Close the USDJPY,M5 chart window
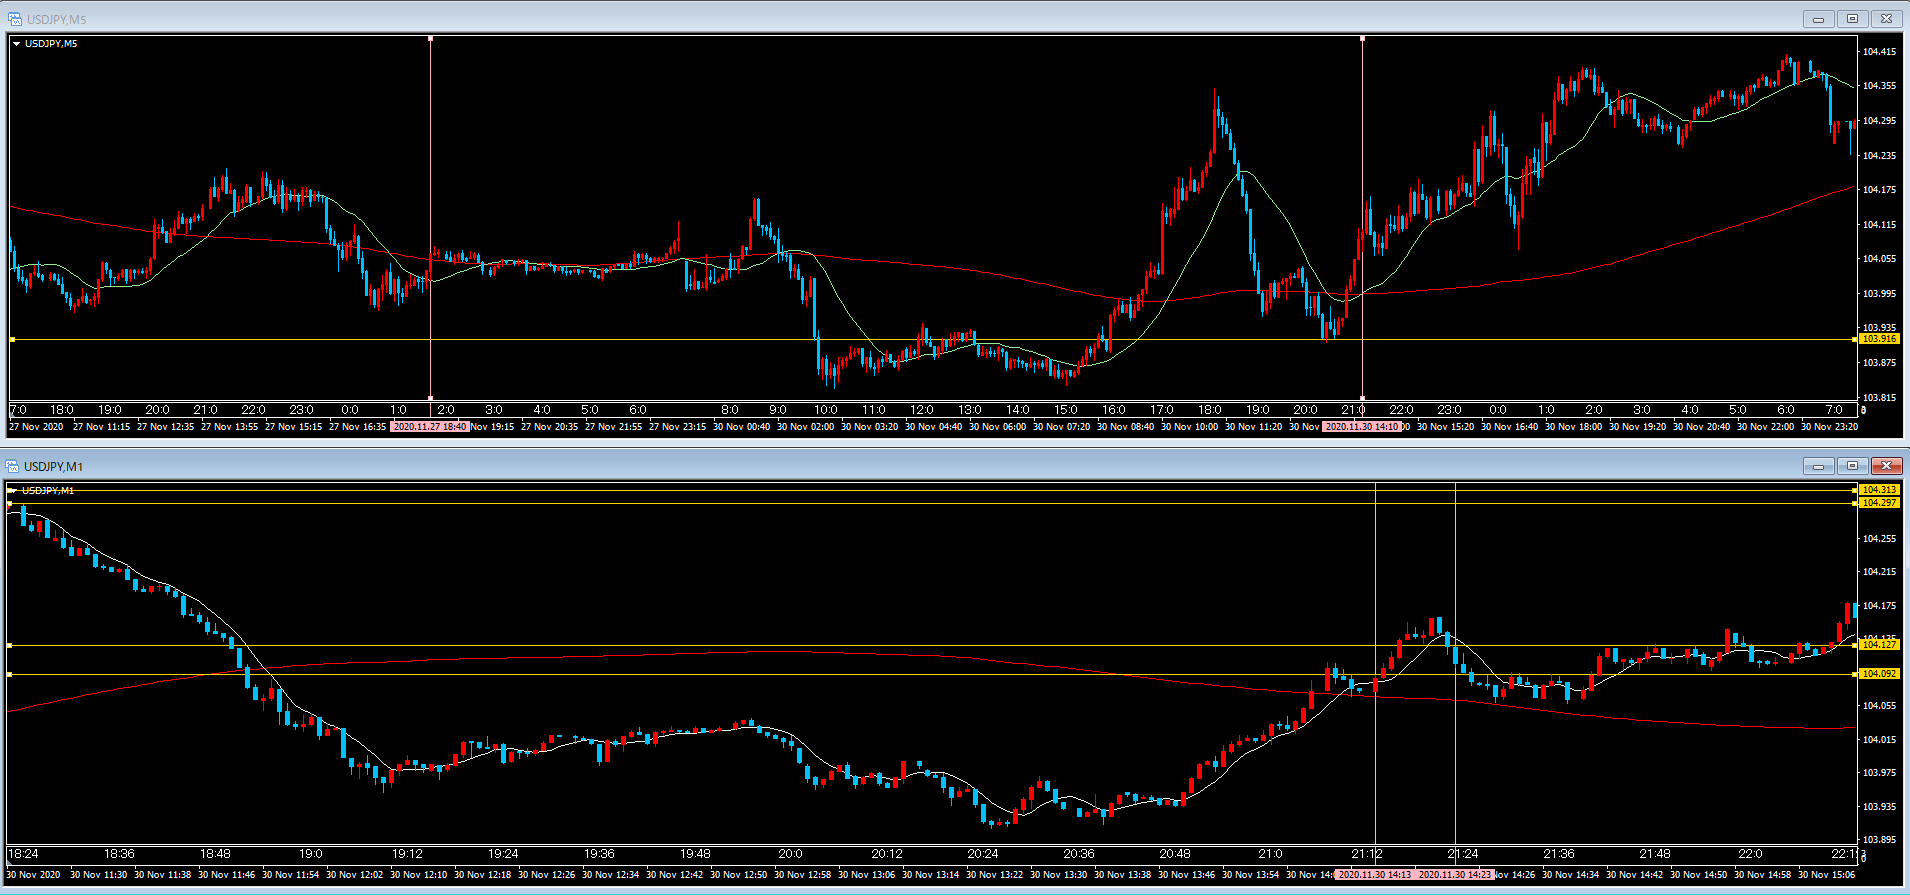 tap(1886, 19)
